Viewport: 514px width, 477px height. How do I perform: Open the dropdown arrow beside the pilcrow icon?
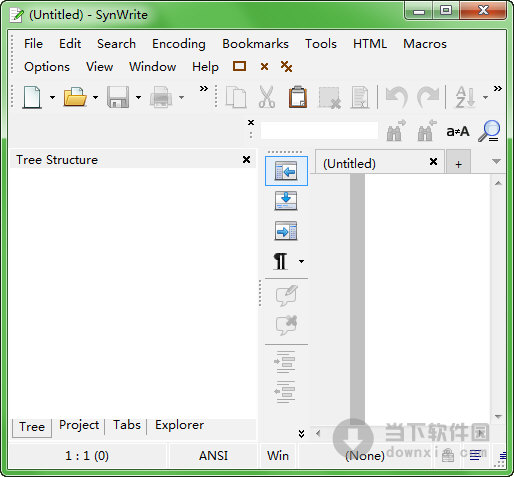tap(301, 261)
